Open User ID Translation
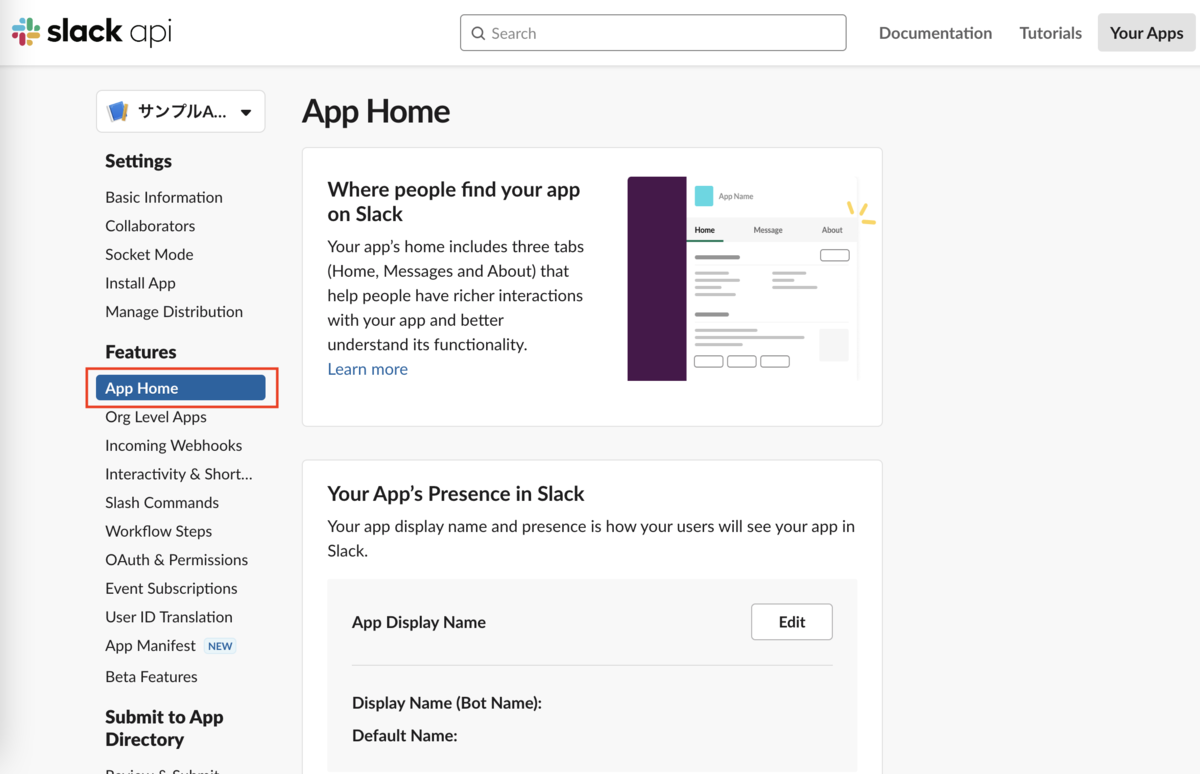1200x774 pixels. coord(169,617)
